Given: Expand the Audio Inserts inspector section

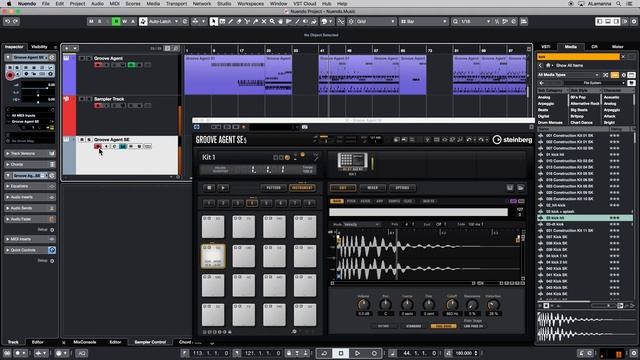Looking at the screenshot, I should 29,197.
